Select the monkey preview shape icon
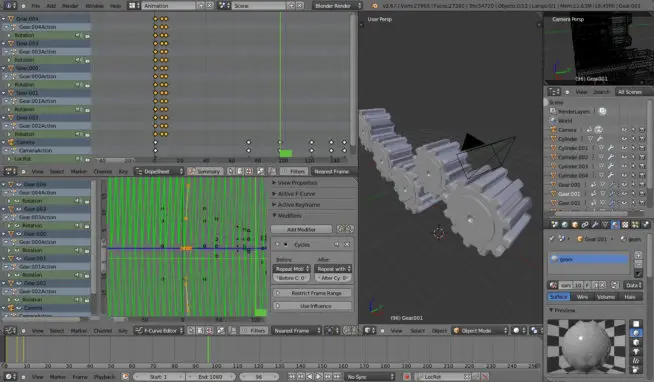Image resolution: width=654 pixels, height=382 pixels. click(x=636, y=351)
